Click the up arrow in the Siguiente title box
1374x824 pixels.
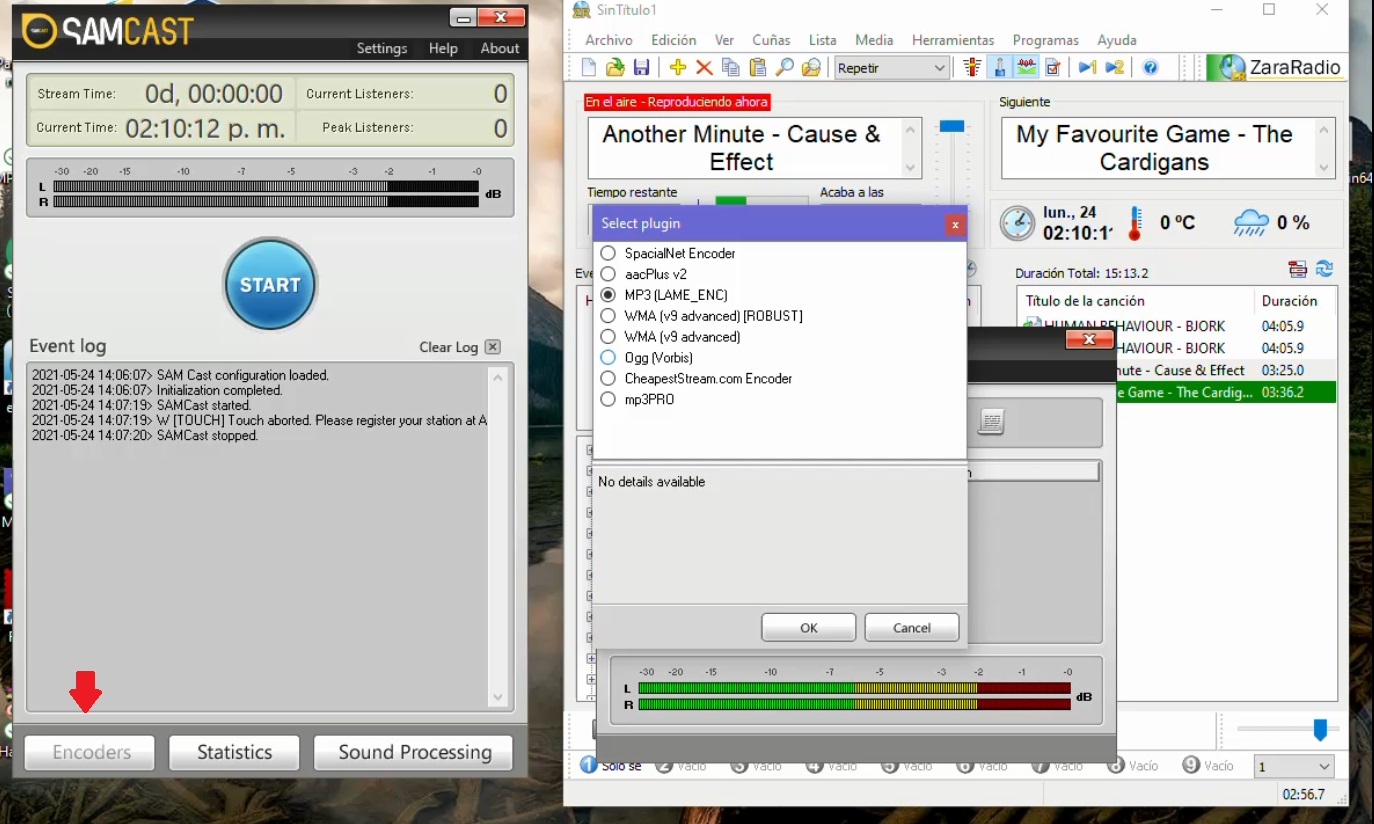(1325, 129)
